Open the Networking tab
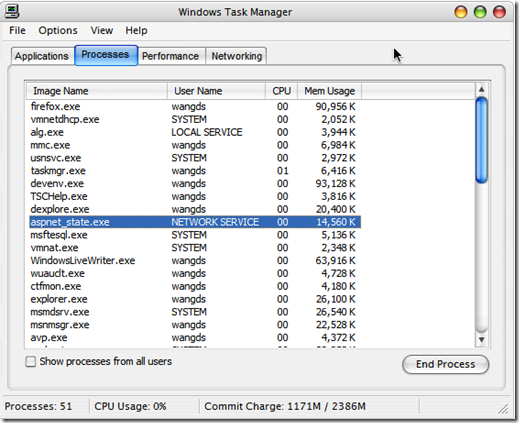 click(x=237, y=56)
